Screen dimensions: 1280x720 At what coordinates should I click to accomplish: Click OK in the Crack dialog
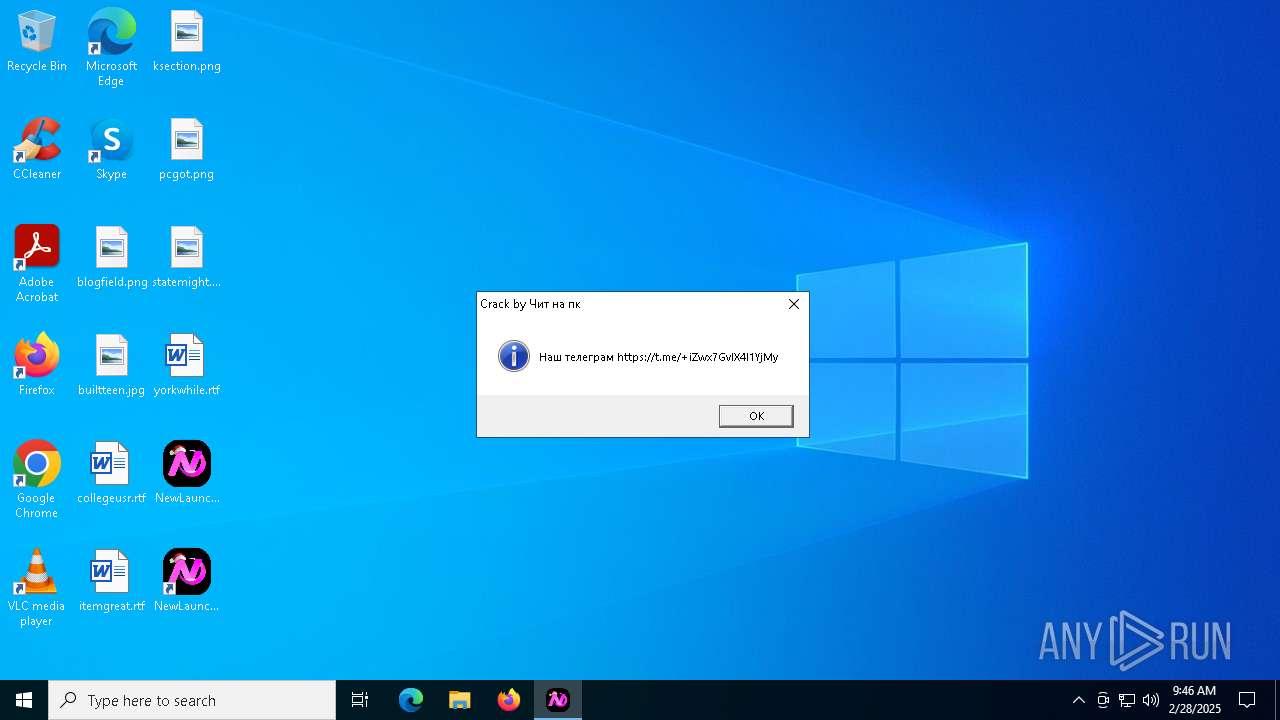pos(756,416)
